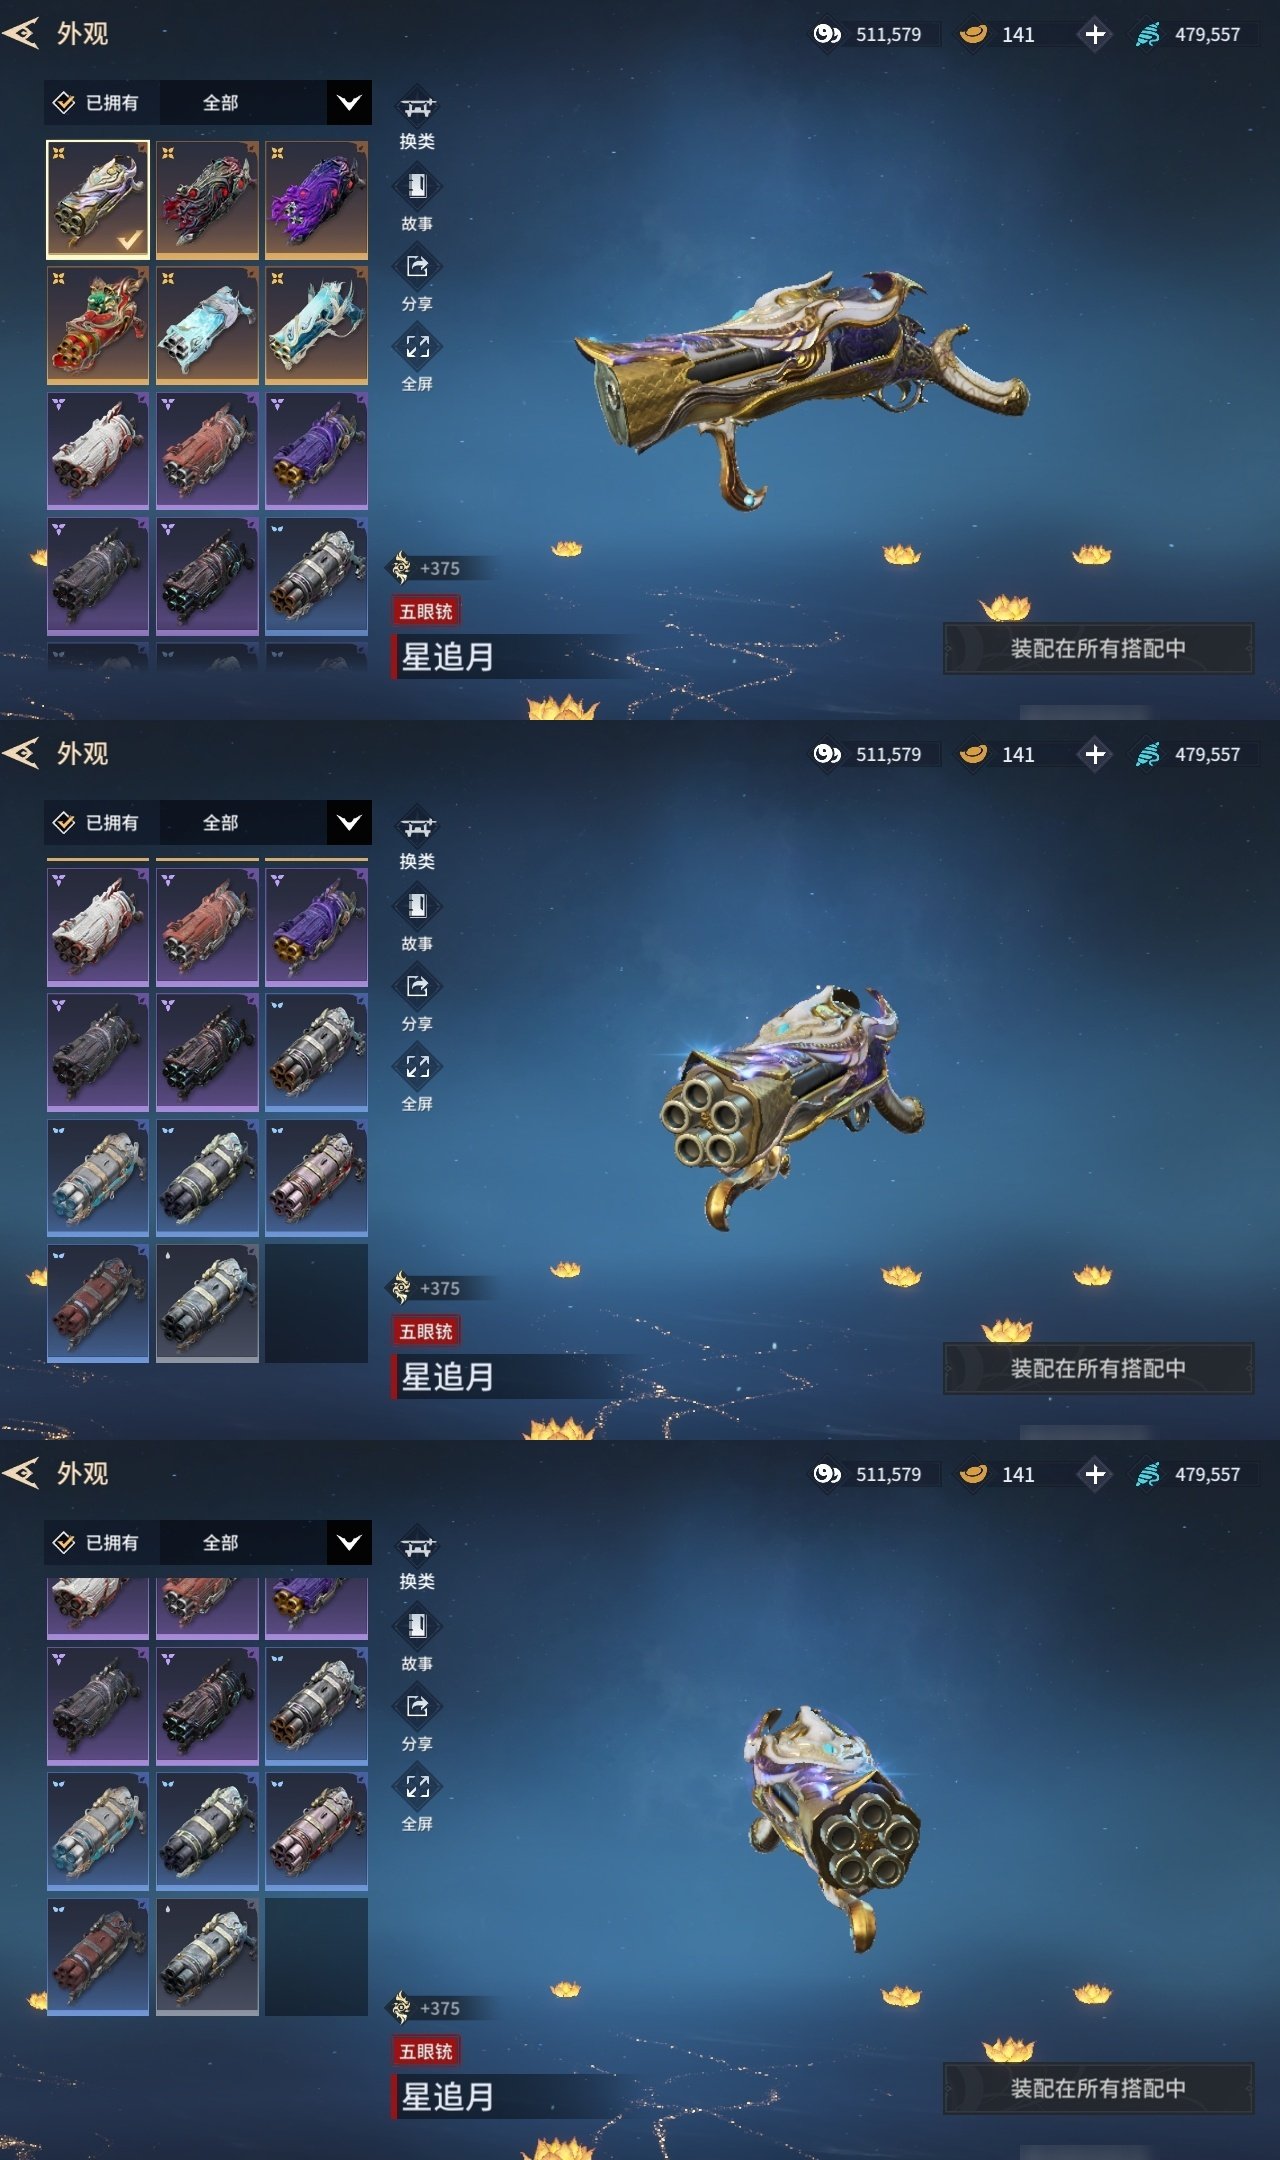Image resolution: width=1280 pixels, height=2160 pixels.
Task: Open the 故事 story icon in the top screenshot
Action: 417,187
